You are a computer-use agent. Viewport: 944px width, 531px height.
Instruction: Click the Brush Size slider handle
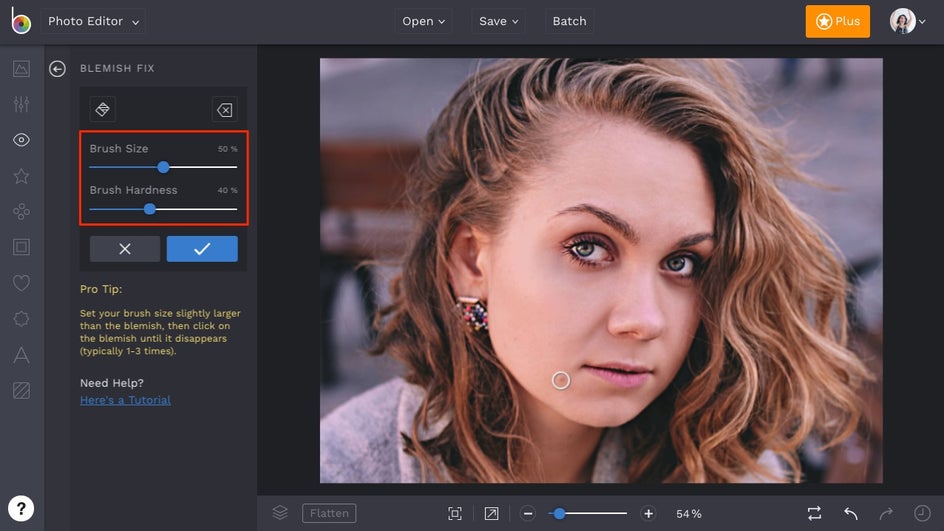(x=163, y=168)
